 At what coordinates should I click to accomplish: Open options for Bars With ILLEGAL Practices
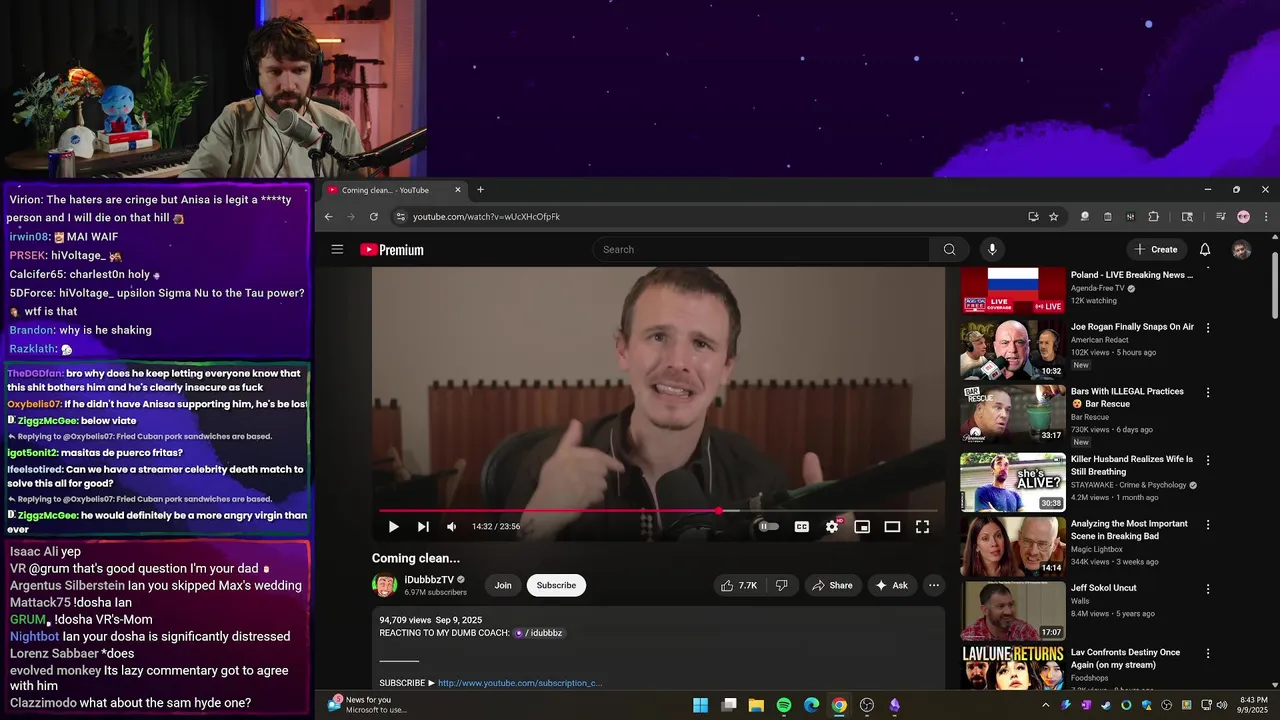point(1208,393)
